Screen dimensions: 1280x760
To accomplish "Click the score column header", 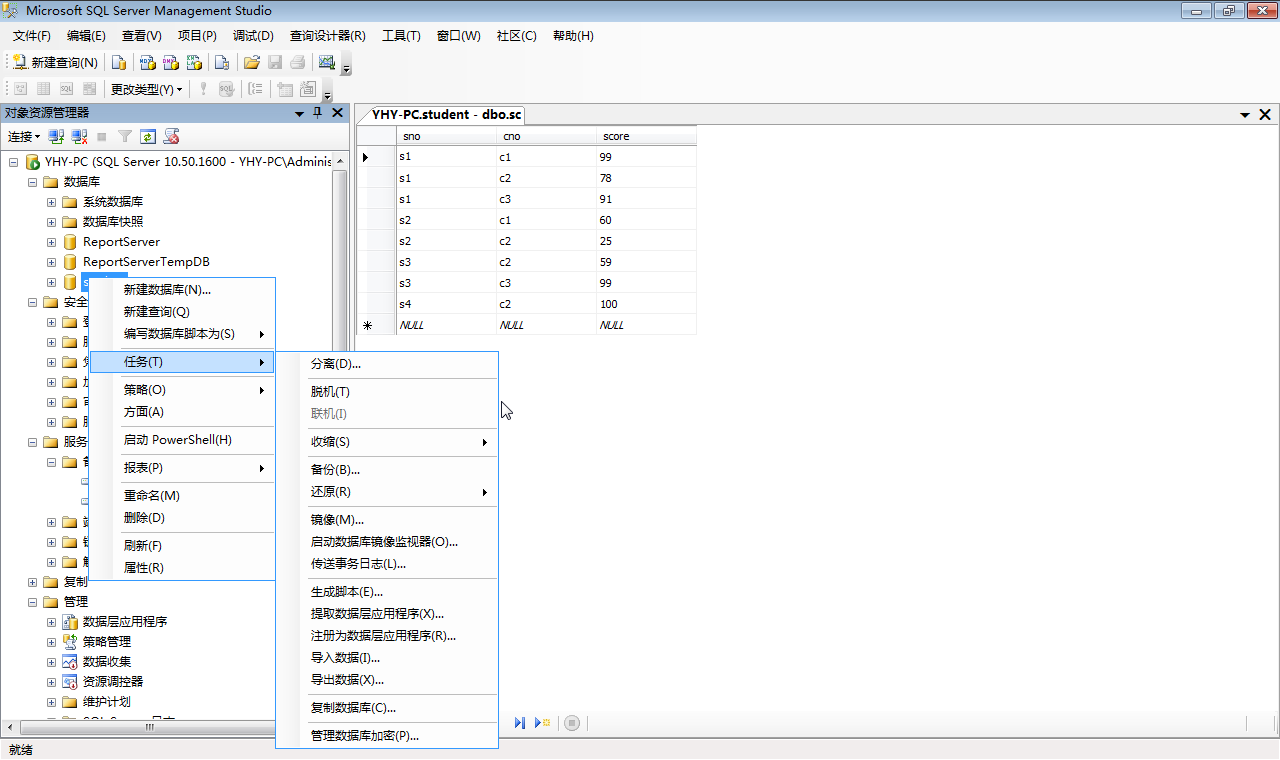I will coord(646,136).
